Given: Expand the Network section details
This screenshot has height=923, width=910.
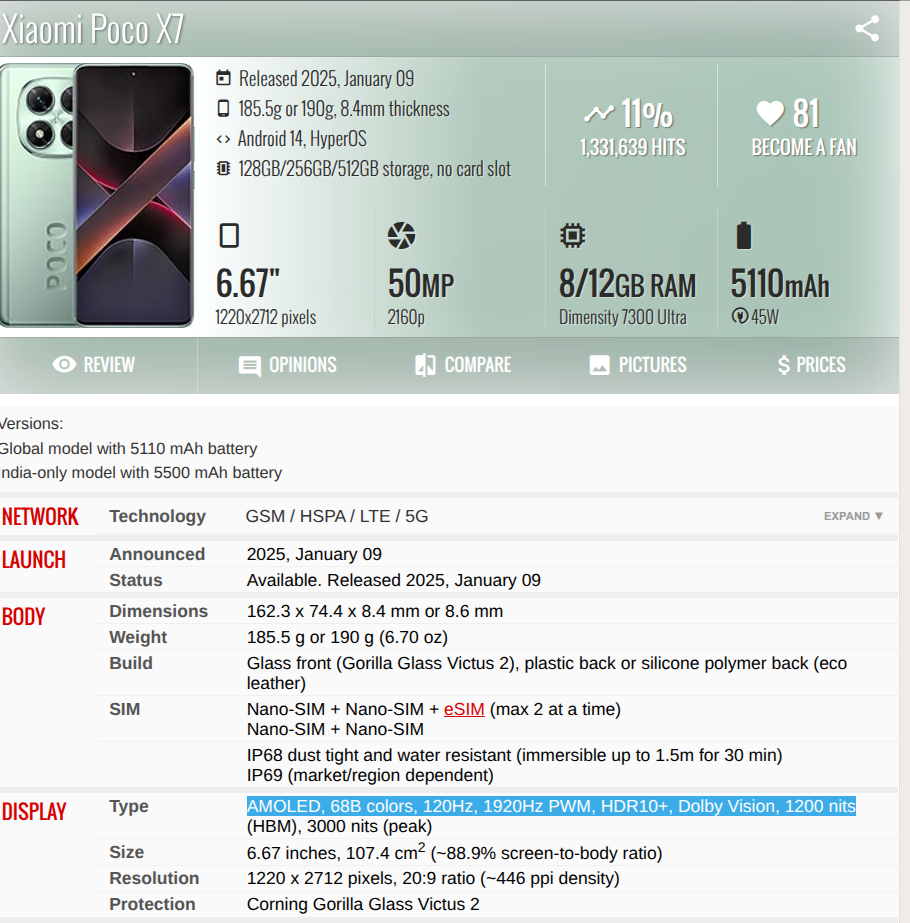Looking at the screenshot, I should click(x=853, y=516).
